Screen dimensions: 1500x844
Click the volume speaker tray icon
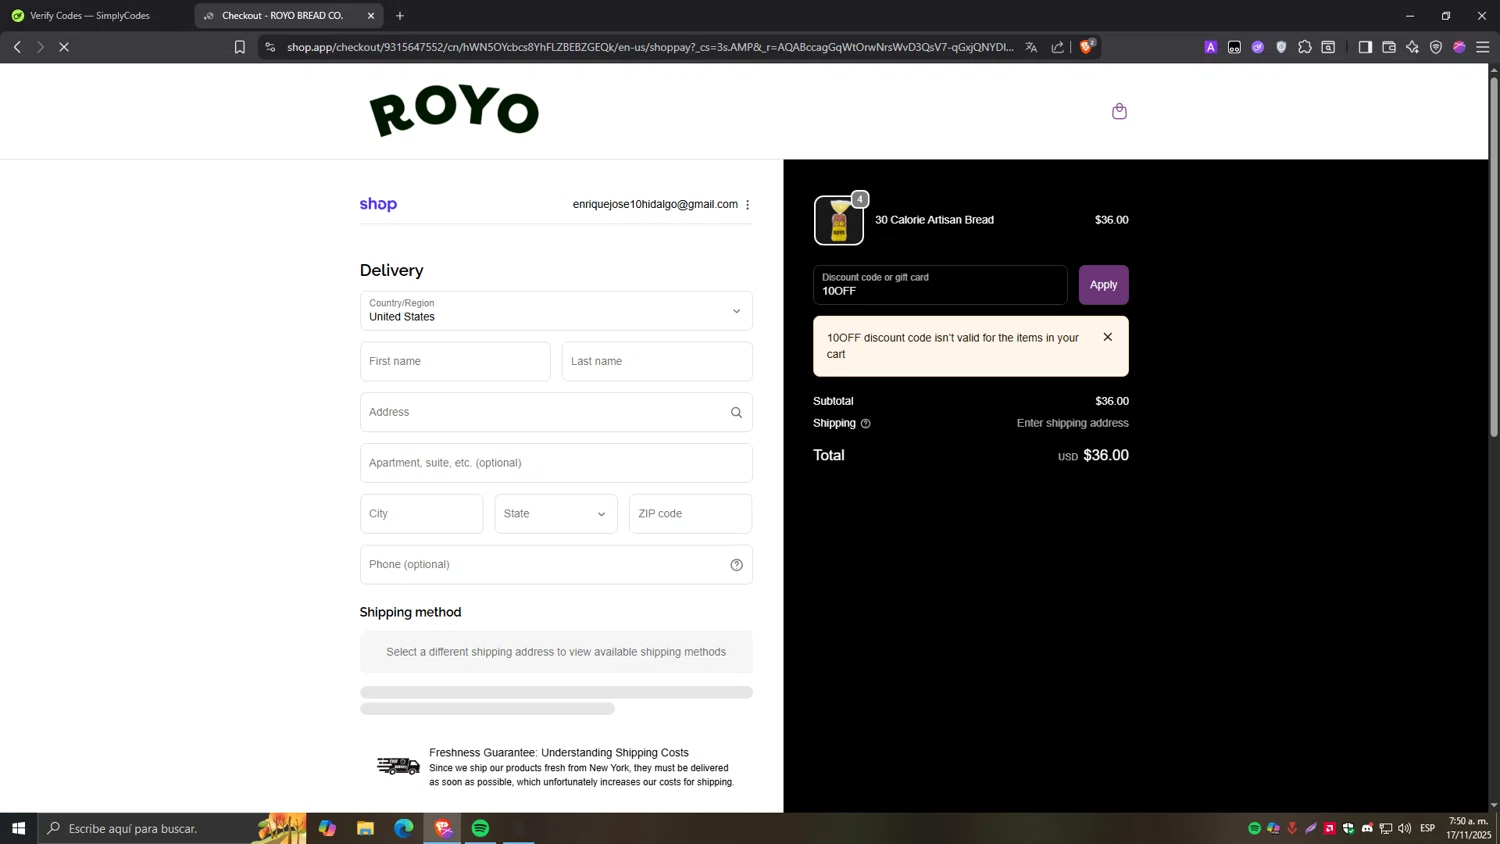[1405, 828]
